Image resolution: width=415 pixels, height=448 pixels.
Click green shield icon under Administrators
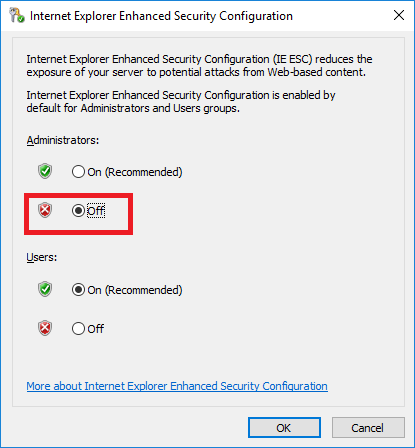[45, 171]
